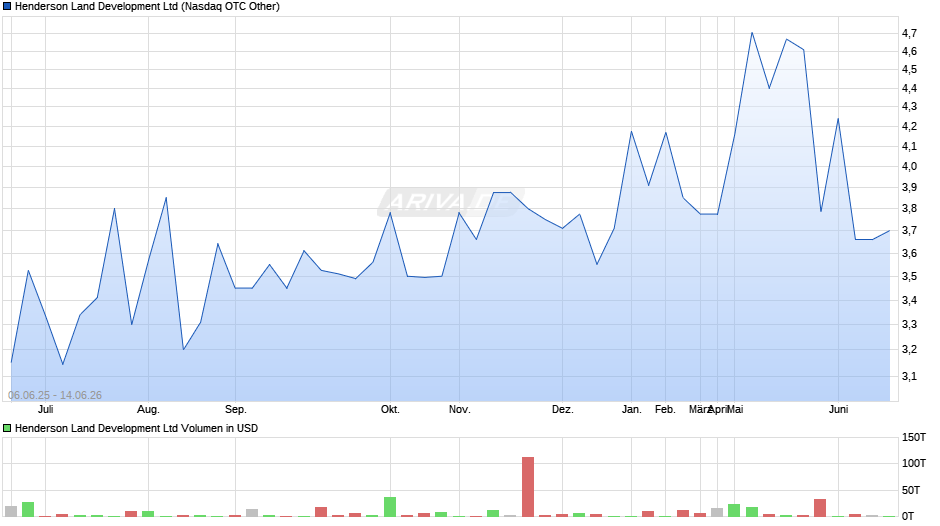The width and height of the screenshot is (940, 526).
Task: Click the 4,6 price axis label
Action: [909, 52]
